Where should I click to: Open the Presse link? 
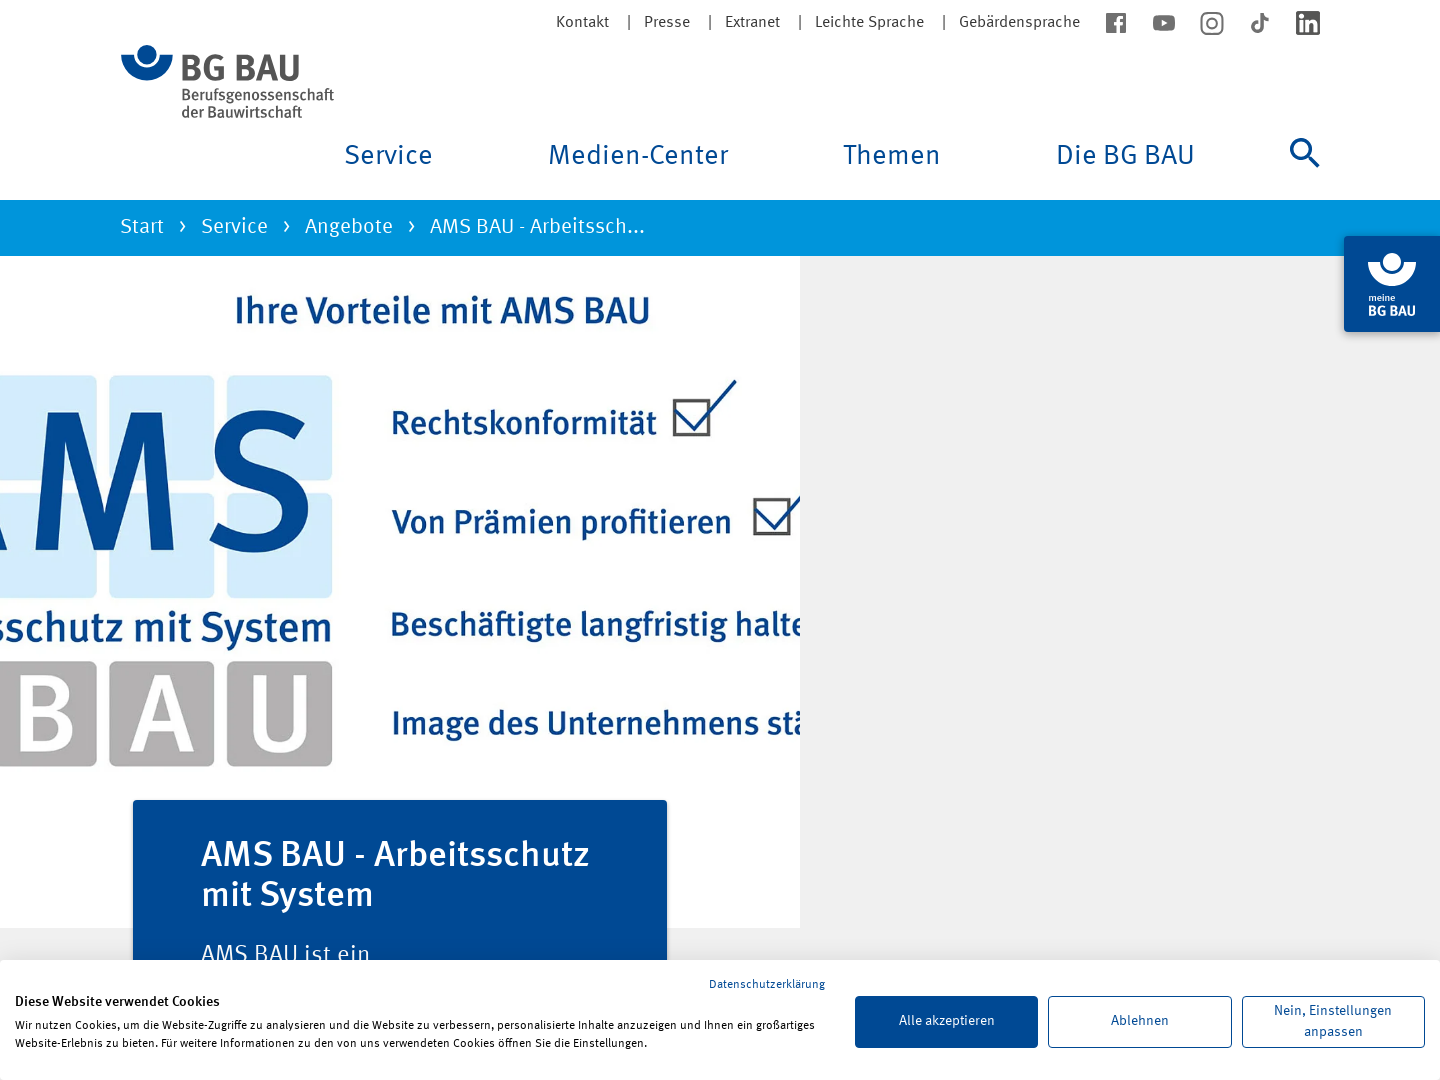667,22
